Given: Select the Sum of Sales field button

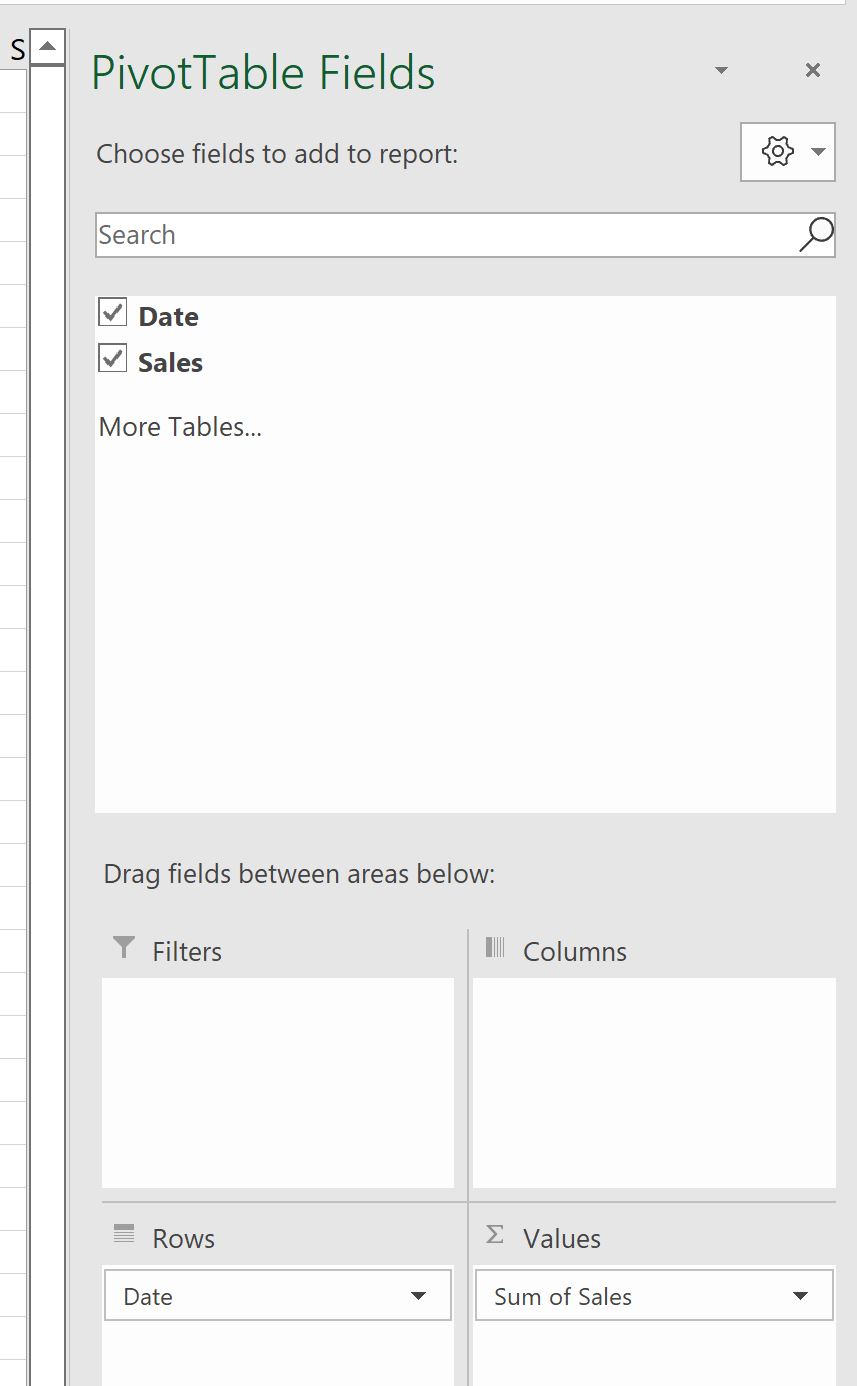Looking at the screenshot, I should (x=654, y=1296).
